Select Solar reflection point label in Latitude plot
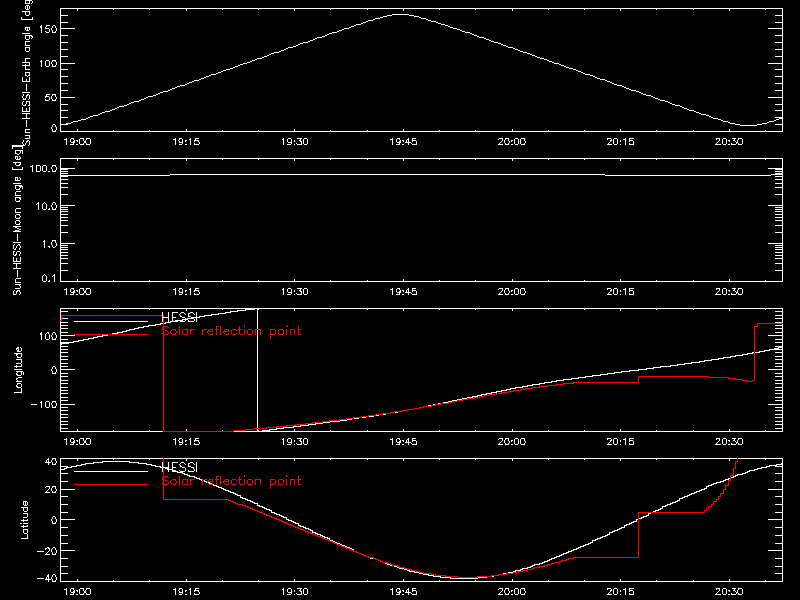This screenshot has width=800, height=600. tap(232, 481)
